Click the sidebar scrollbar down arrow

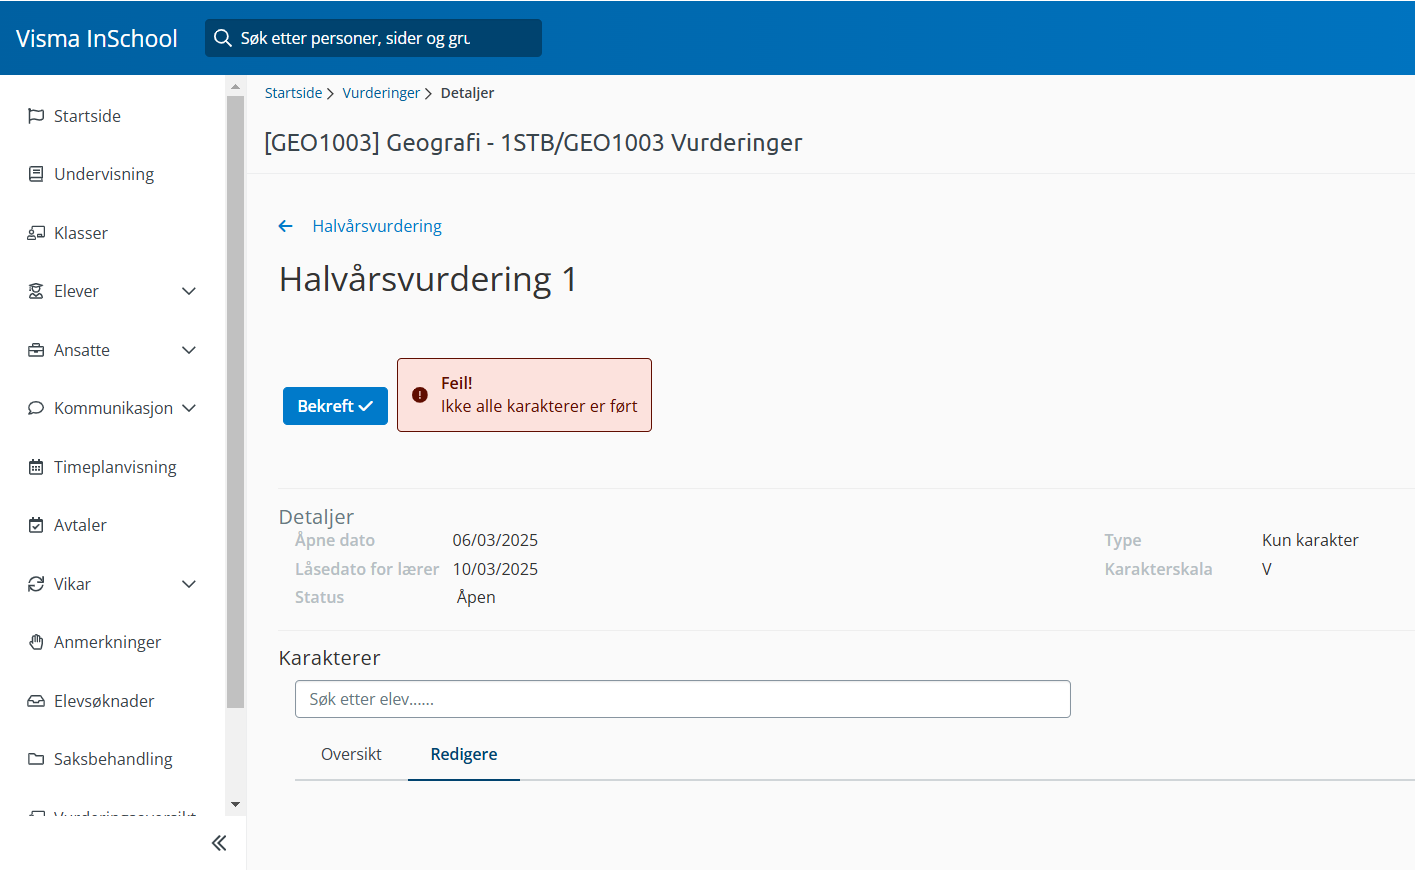(x=235, y=804)
